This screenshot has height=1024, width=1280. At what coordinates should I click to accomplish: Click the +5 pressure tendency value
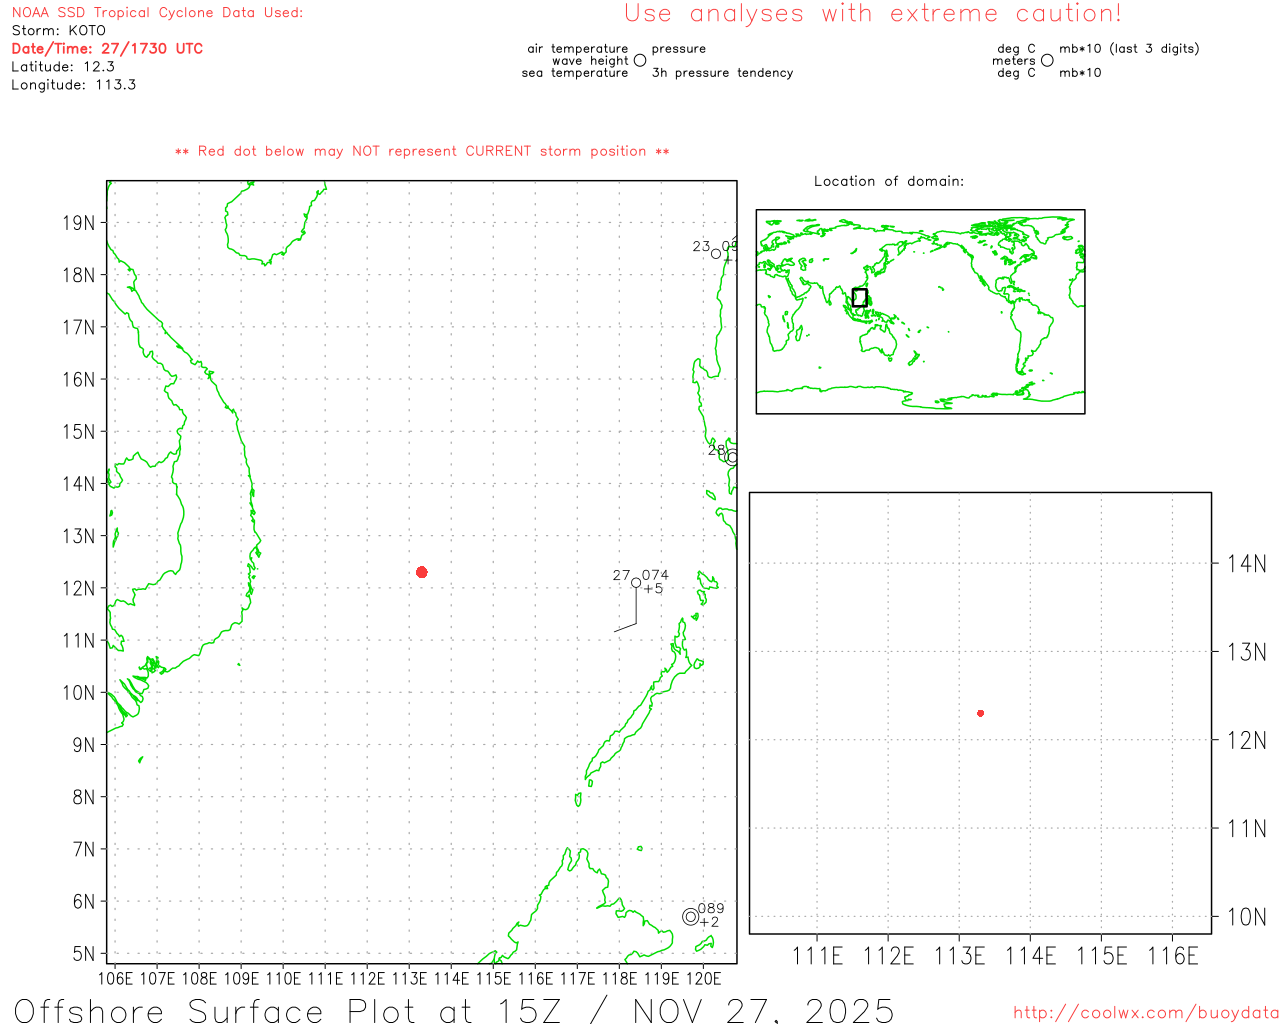point(653,589)
